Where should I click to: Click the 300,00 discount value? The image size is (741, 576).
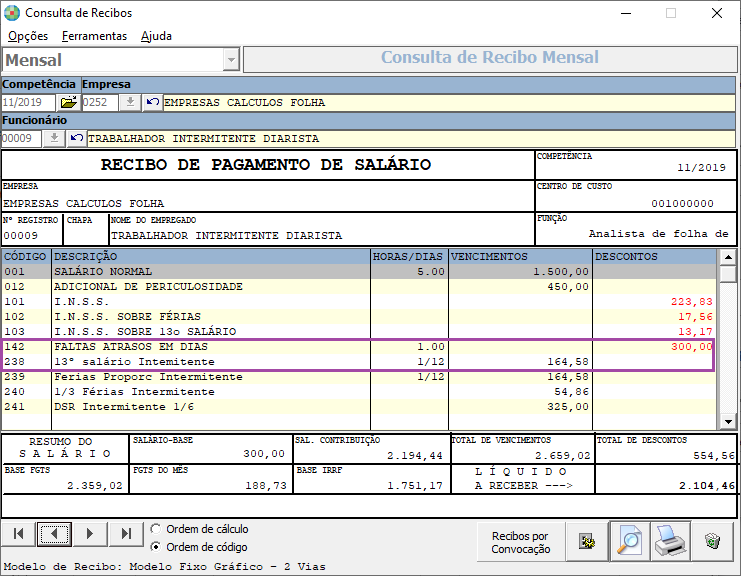tap(691, 347)
